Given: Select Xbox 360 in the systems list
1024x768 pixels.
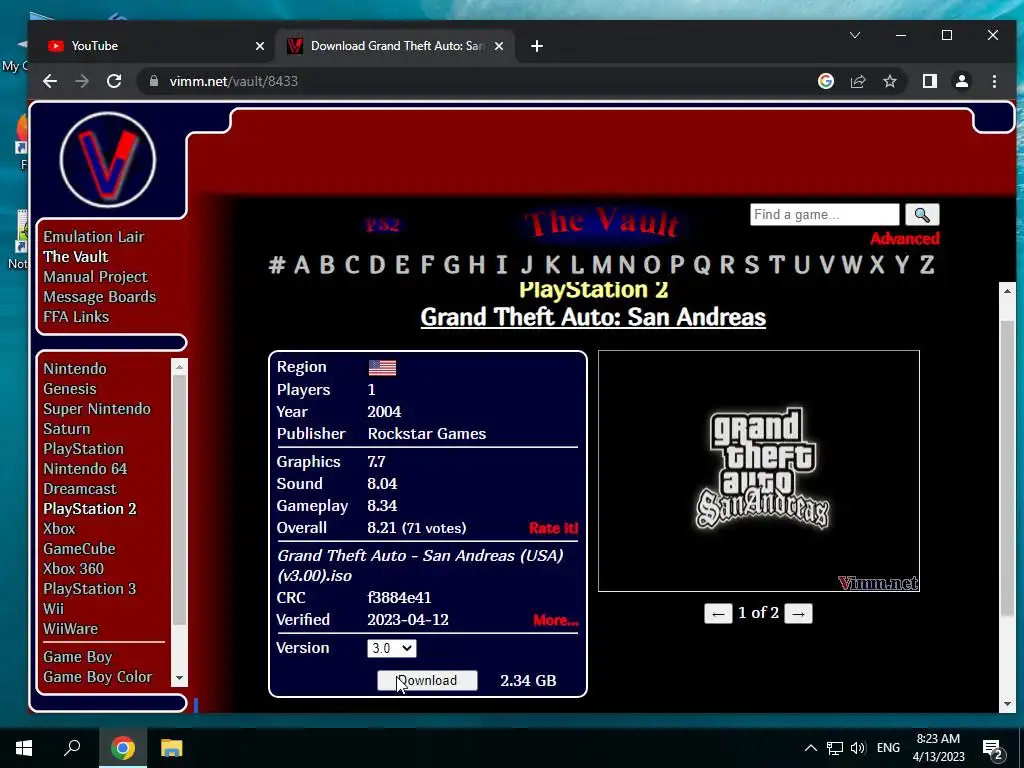Looking at the screenshot, I should pos(73,568).
